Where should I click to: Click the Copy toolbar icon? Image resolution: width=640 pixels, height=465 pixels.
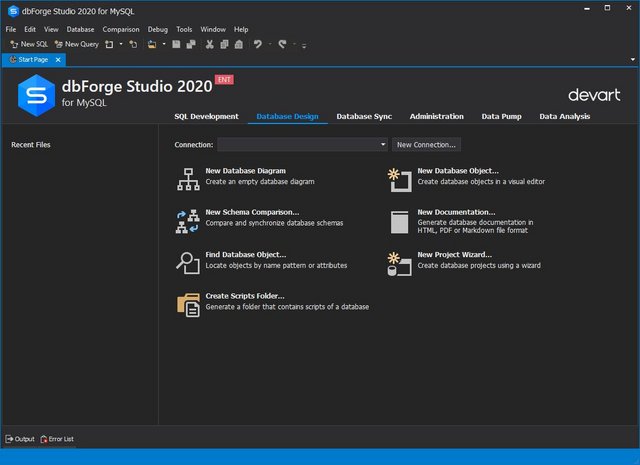click(x=224, y=44)
